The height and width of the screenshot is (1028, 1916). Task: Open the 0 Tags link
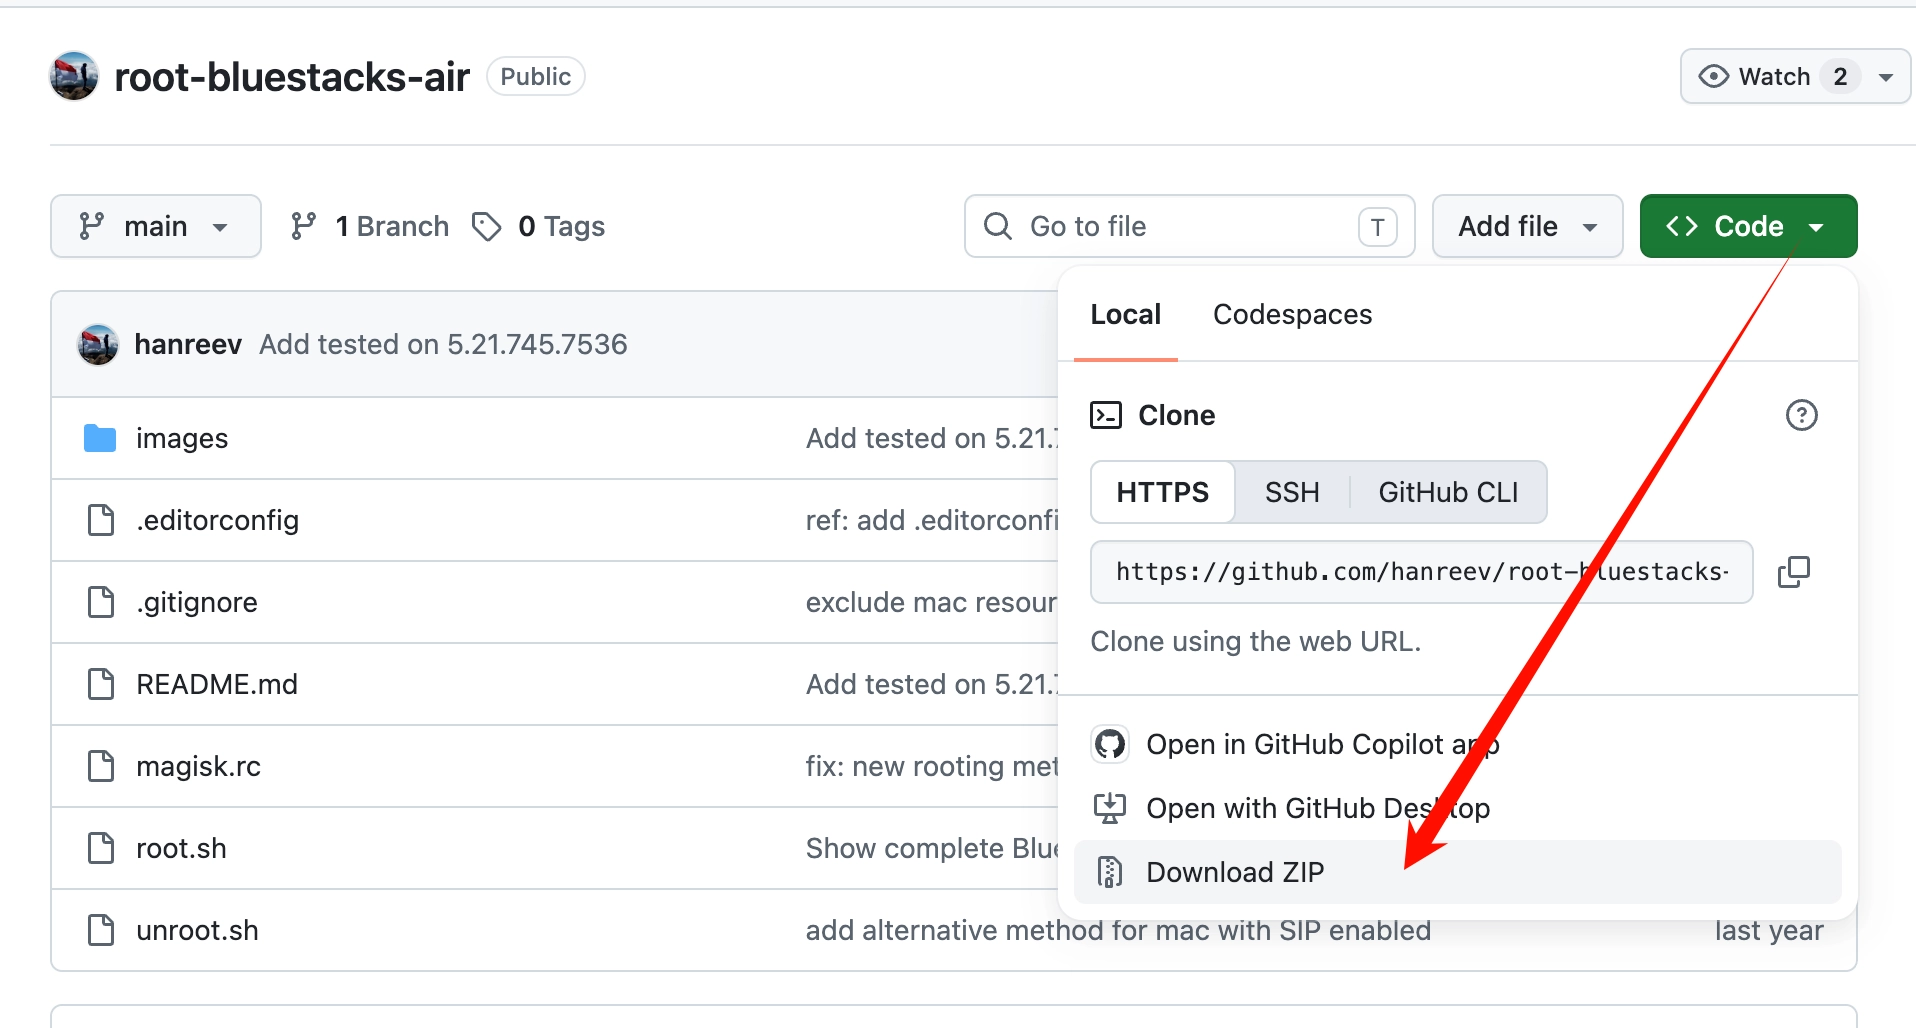coord(538,226)
